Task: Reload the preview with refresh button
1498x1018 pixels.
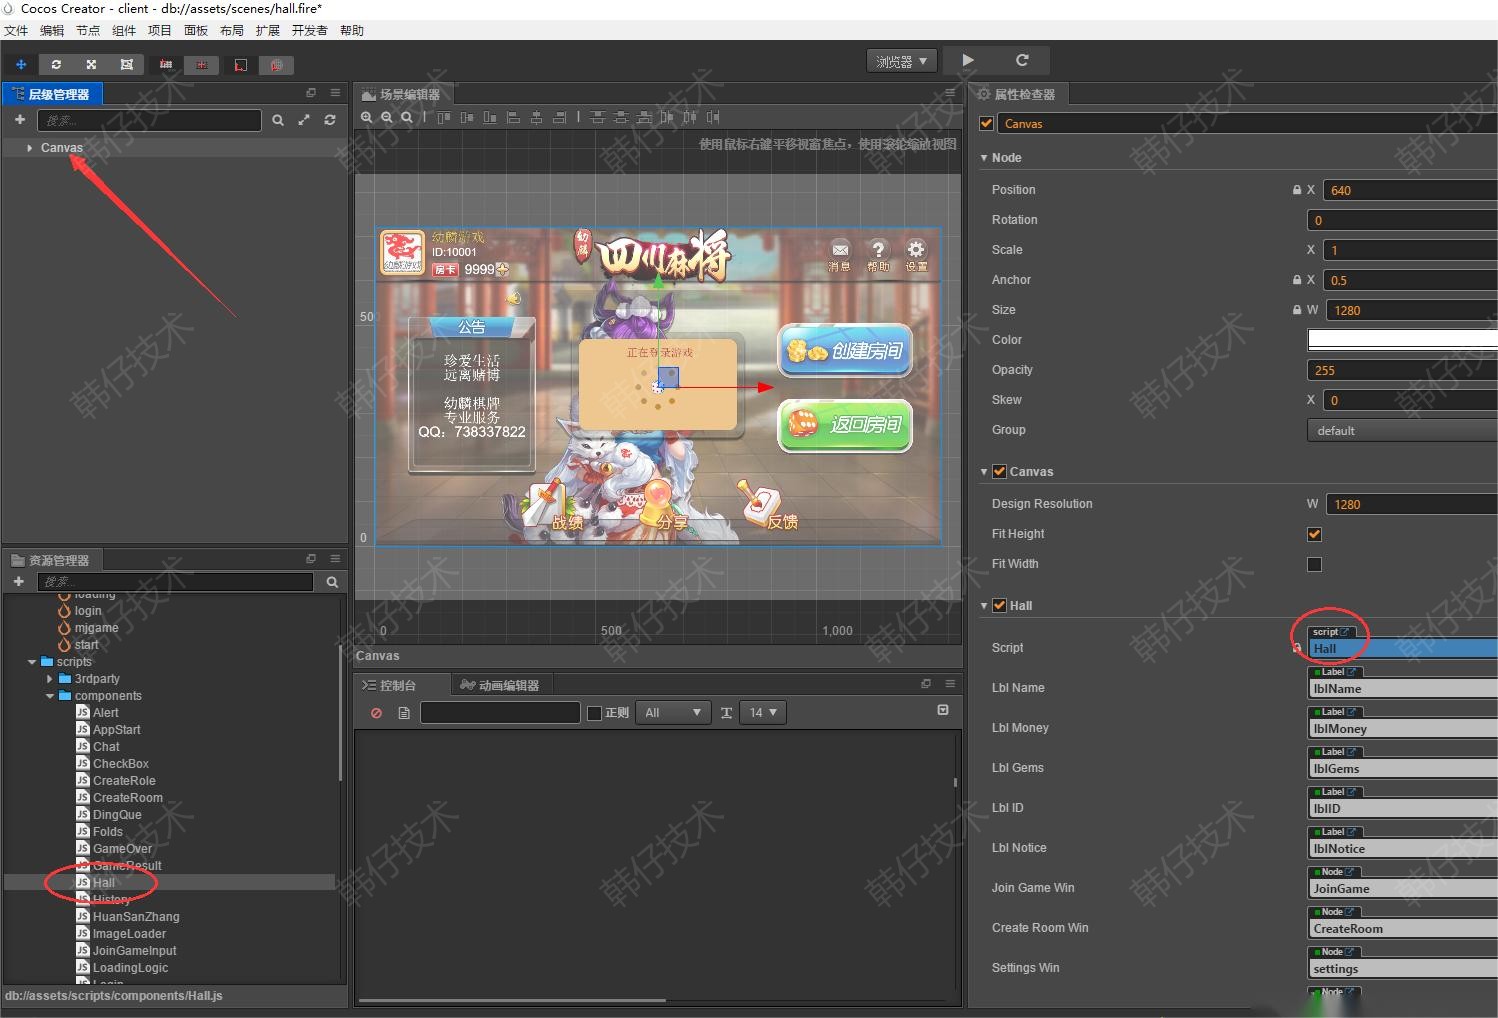Action: click(1022, 60)
